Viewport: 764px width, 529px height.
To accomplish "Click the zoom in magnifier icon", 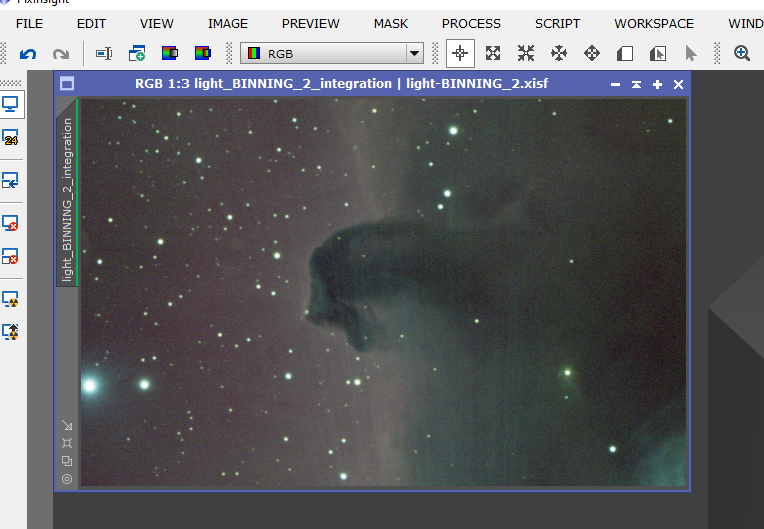I will (x=742, y=53).
